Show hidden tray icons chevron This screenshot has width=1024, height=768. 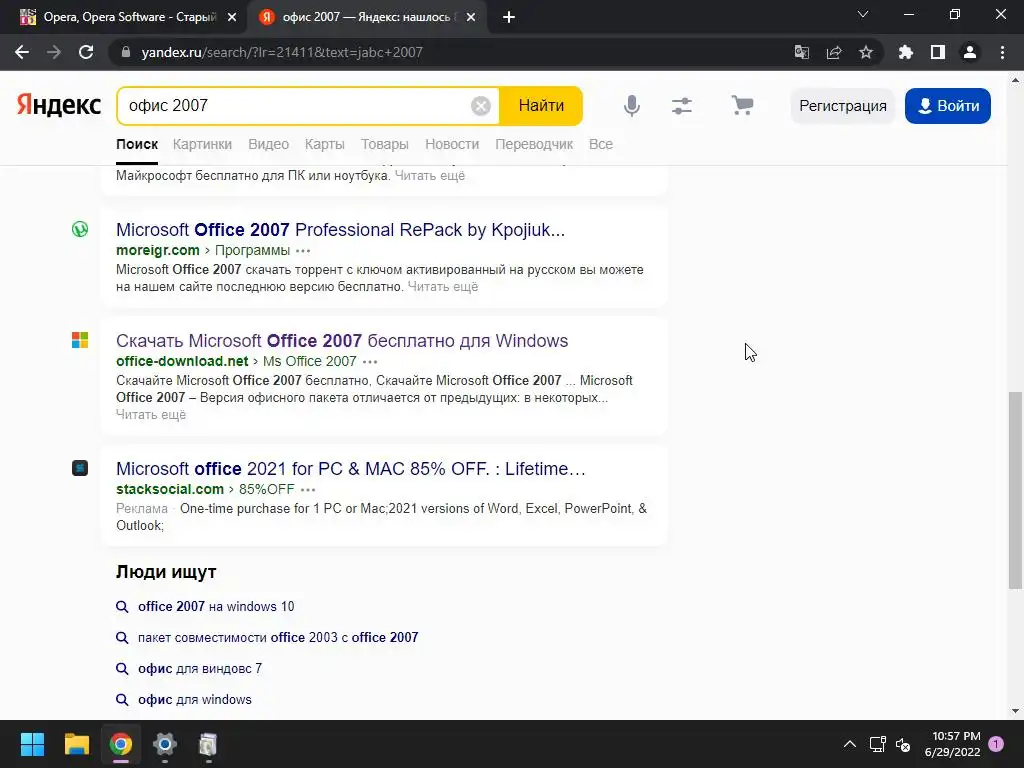[x=850, y=744]
